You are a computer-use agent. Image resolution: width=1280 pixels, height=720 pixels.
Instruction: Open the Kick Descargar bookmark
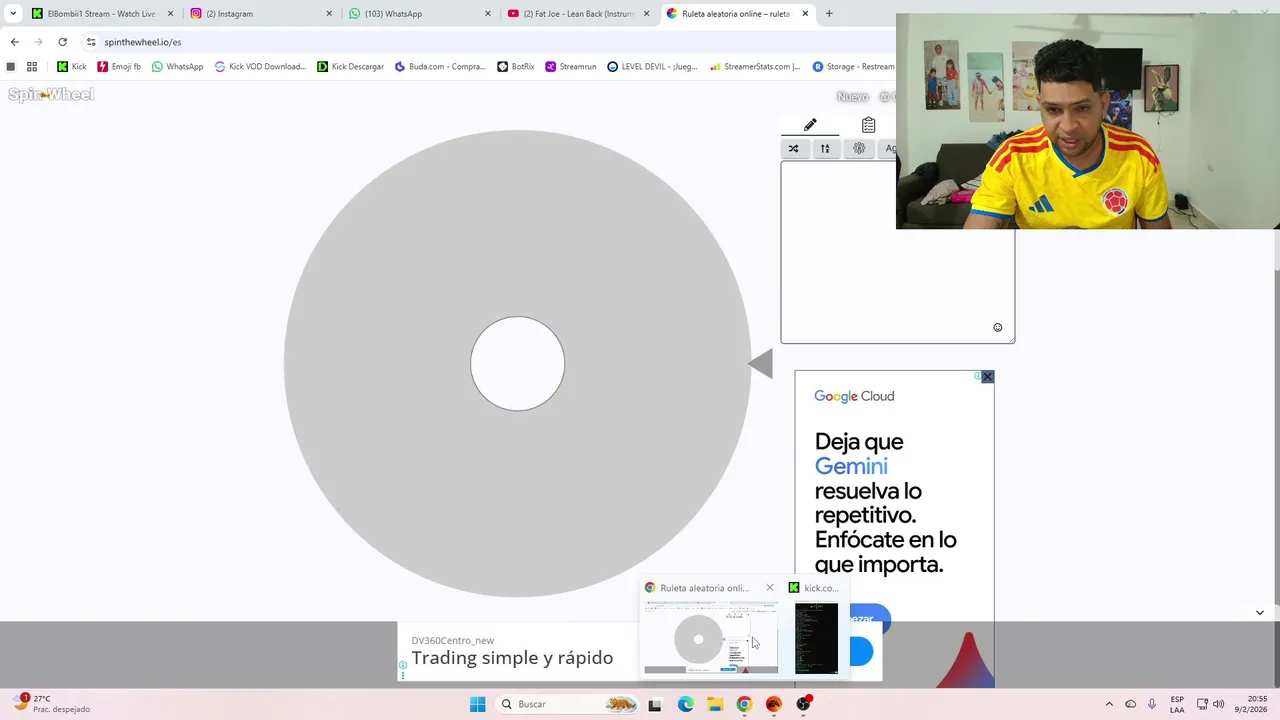point(350,67)
